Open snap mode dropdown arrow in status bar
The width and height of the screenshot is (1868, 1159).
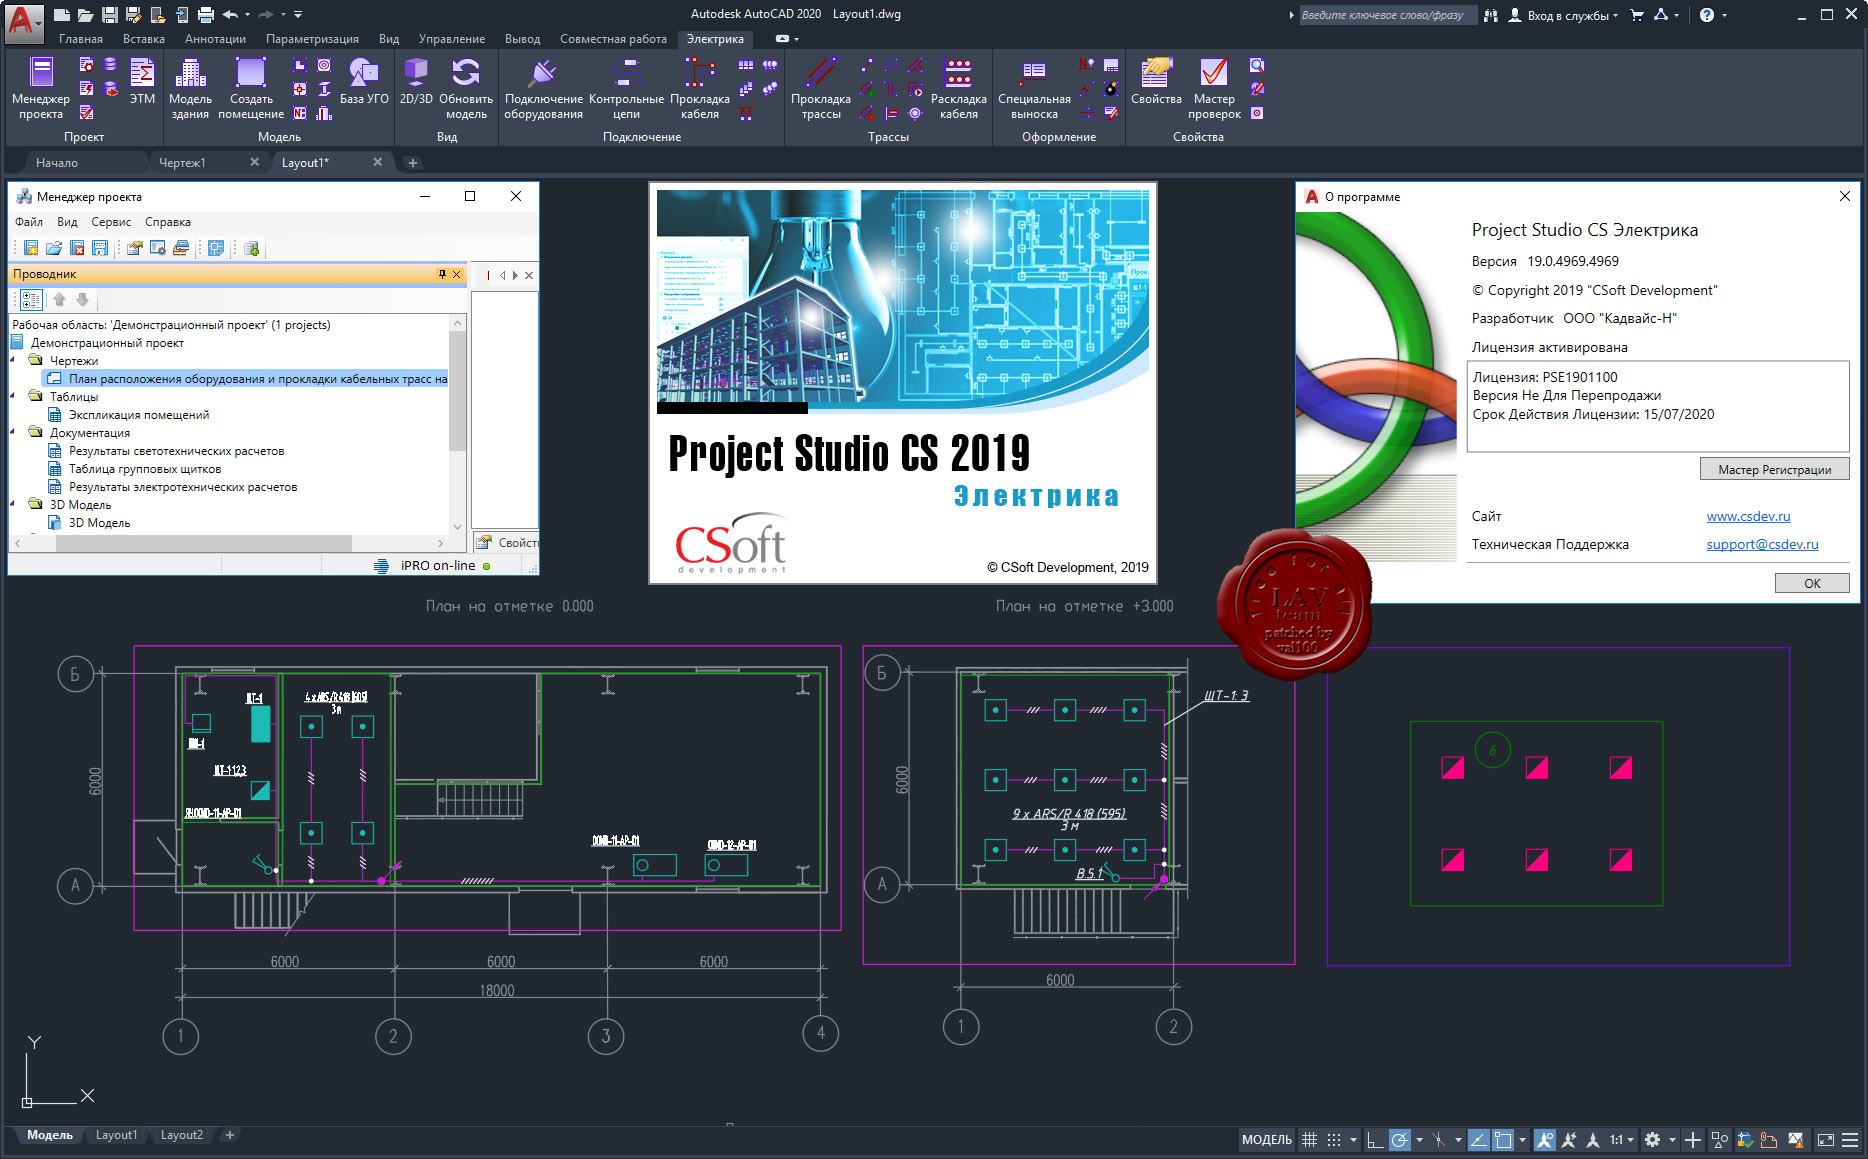(1353, 1139)
